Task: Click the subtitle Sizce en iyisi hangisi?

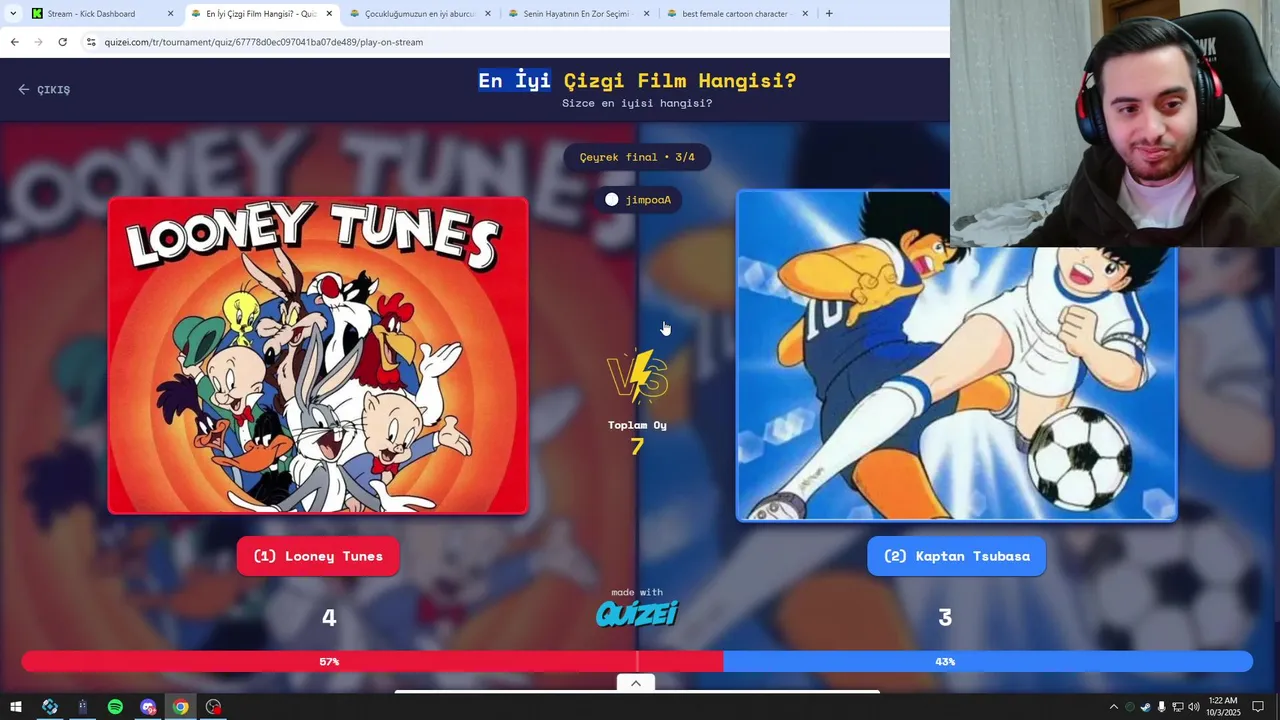Action: click(x=637, y=103)
